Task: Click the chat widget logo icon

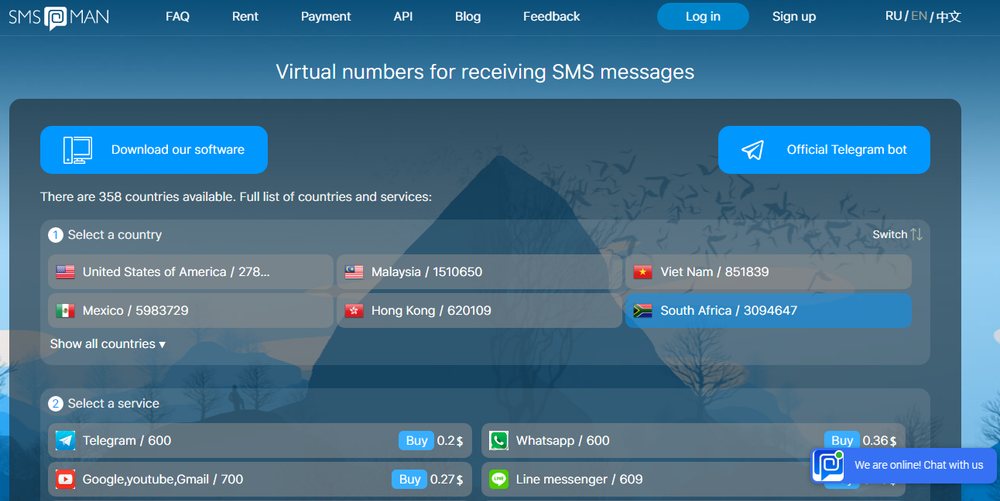Action: (x=828, y=465)
